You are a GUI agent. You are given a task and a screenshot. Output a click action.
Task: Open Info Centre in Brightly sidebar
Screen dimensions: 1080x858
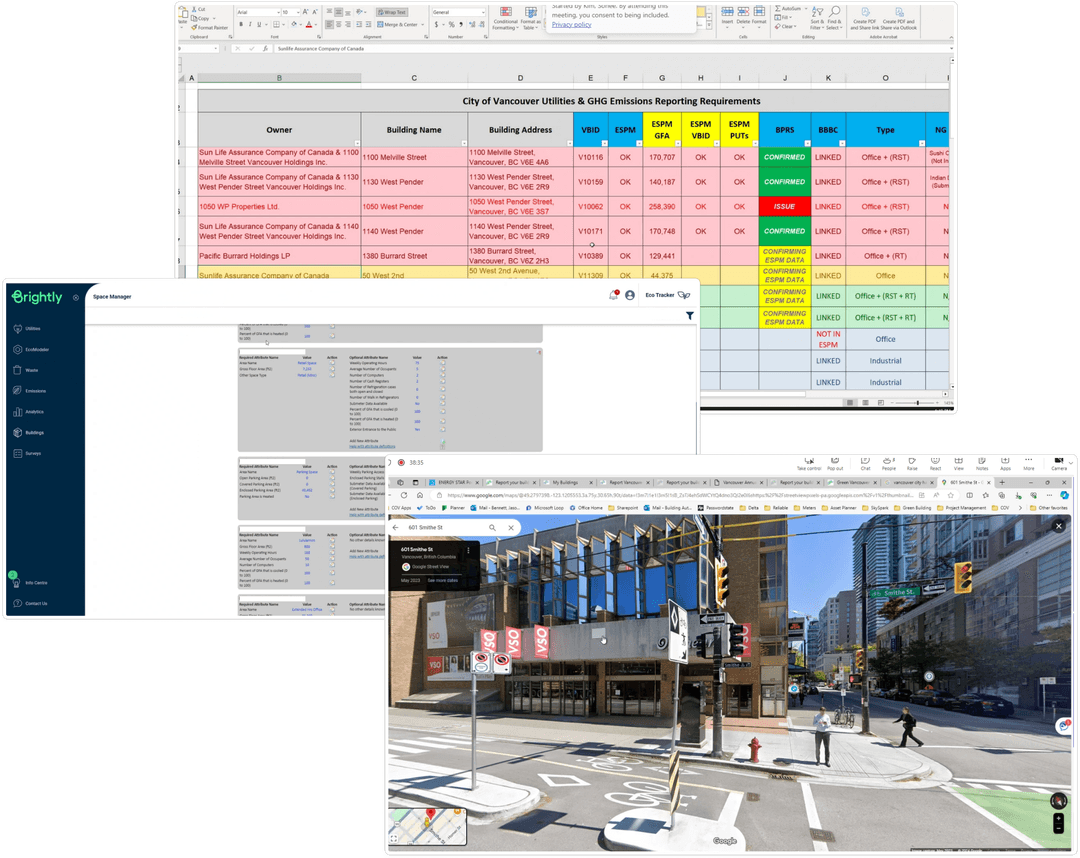click(30, 583)
